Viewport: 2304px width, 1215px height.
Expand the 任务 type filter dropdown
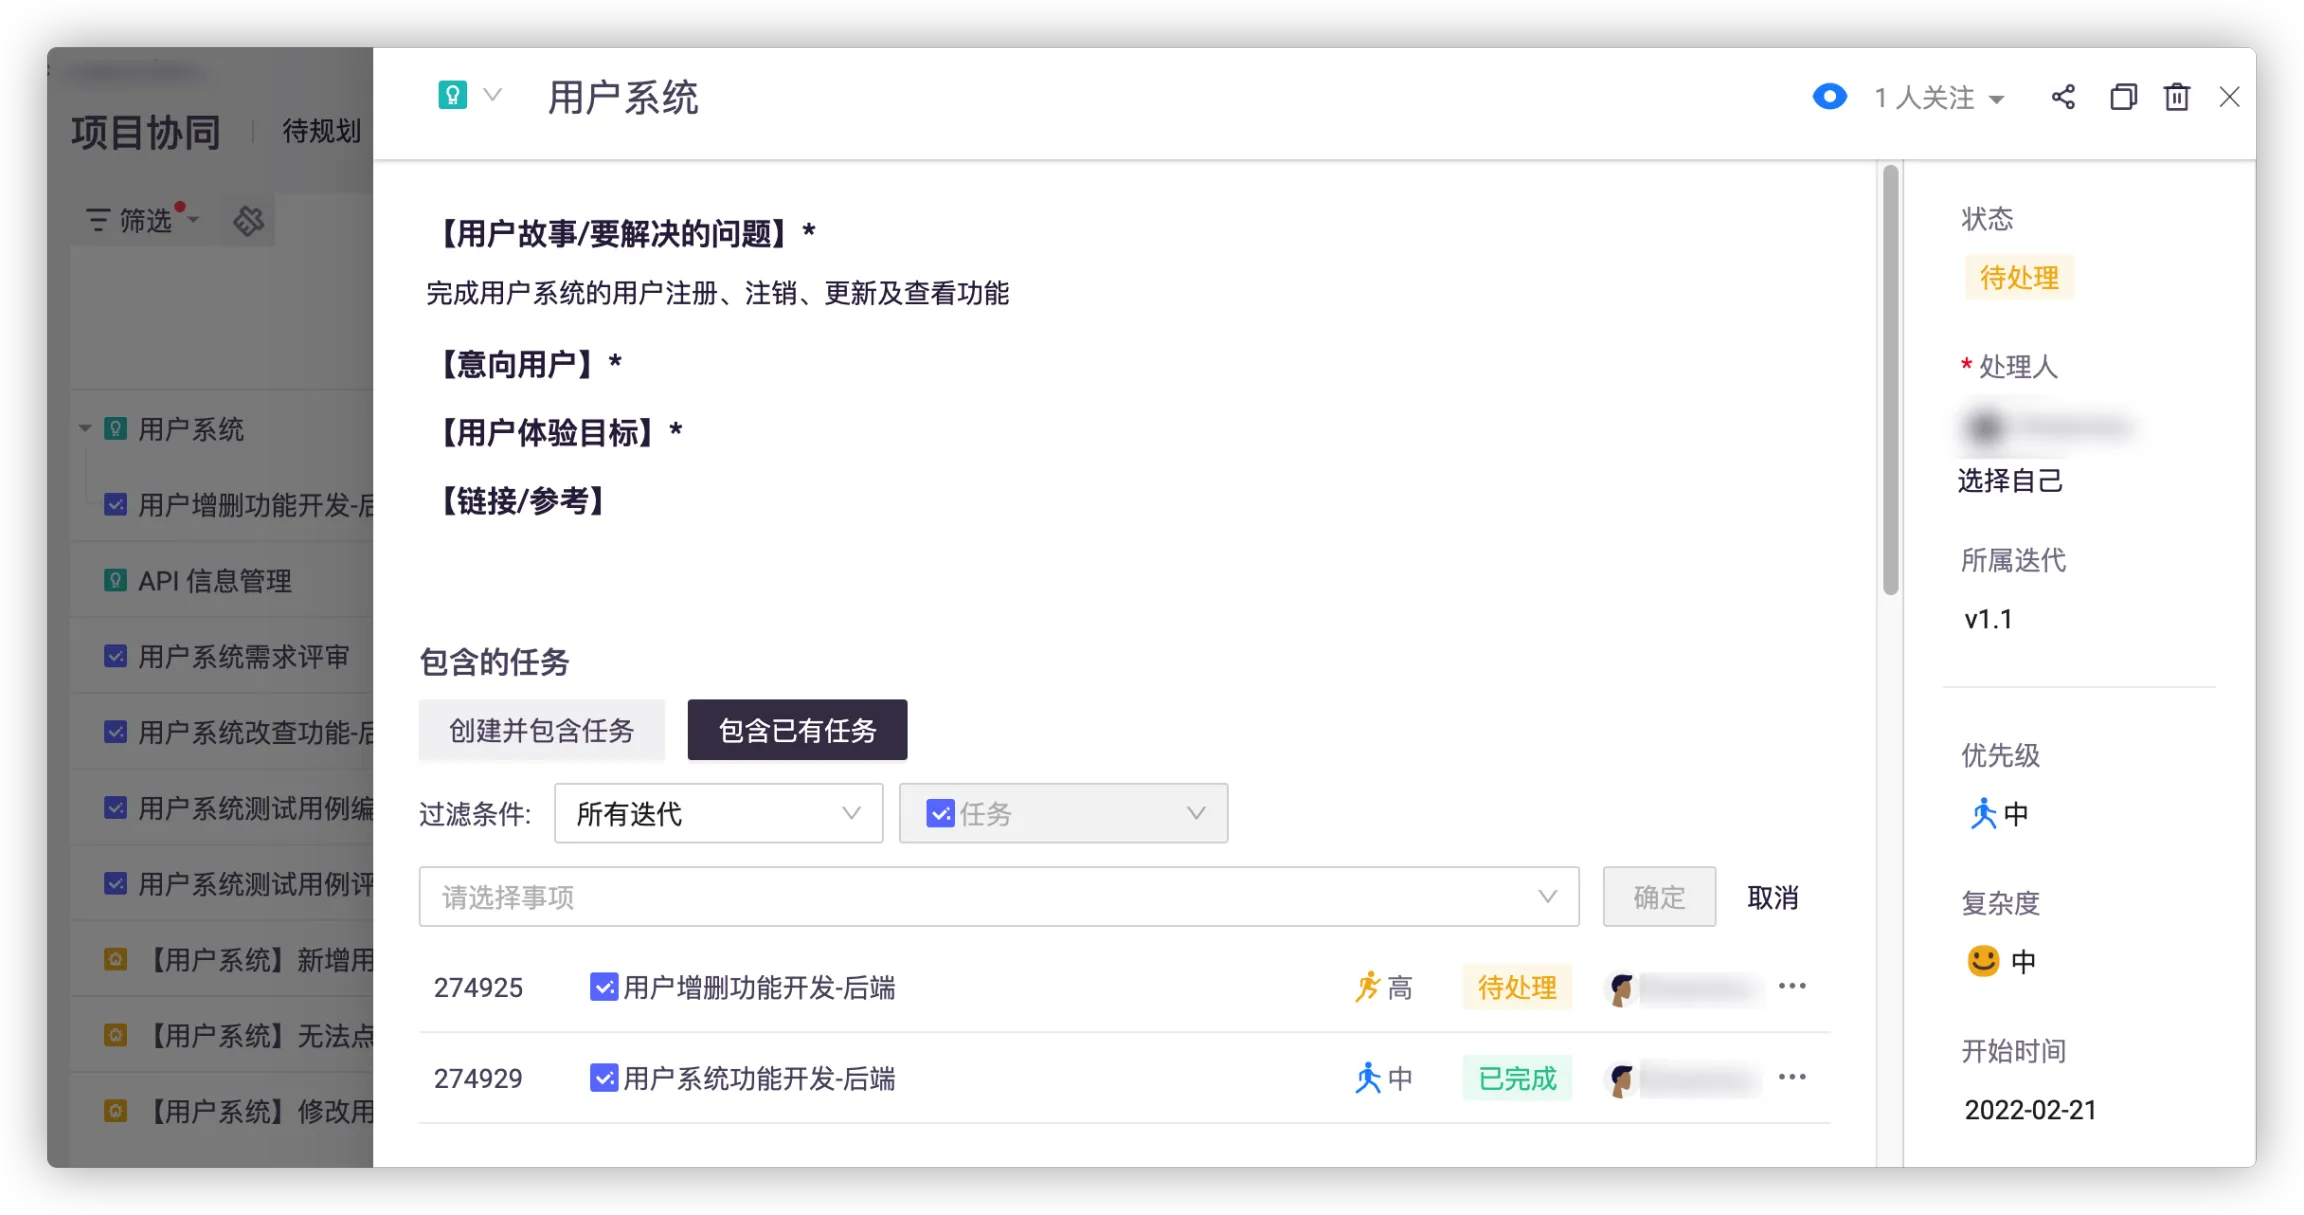click(1063, 814)
